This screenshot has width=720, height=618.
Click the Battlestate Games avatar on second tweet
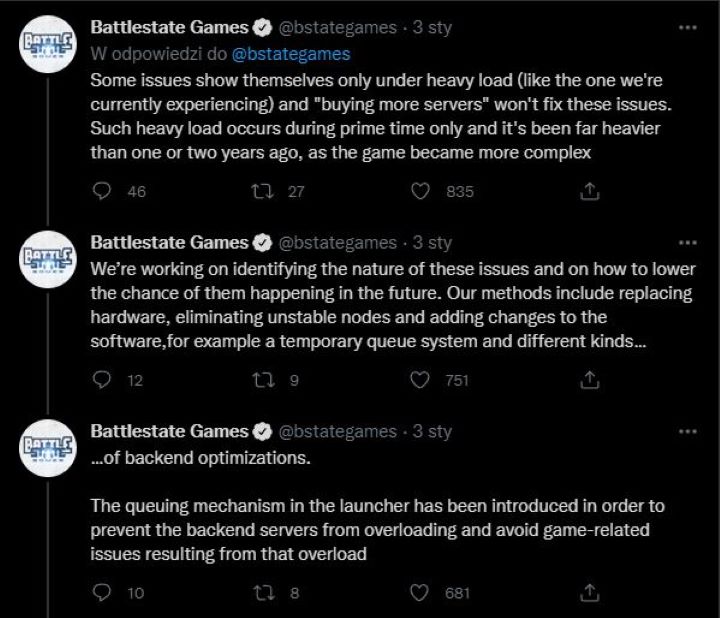pyautogui.click(x=48, y=260)
